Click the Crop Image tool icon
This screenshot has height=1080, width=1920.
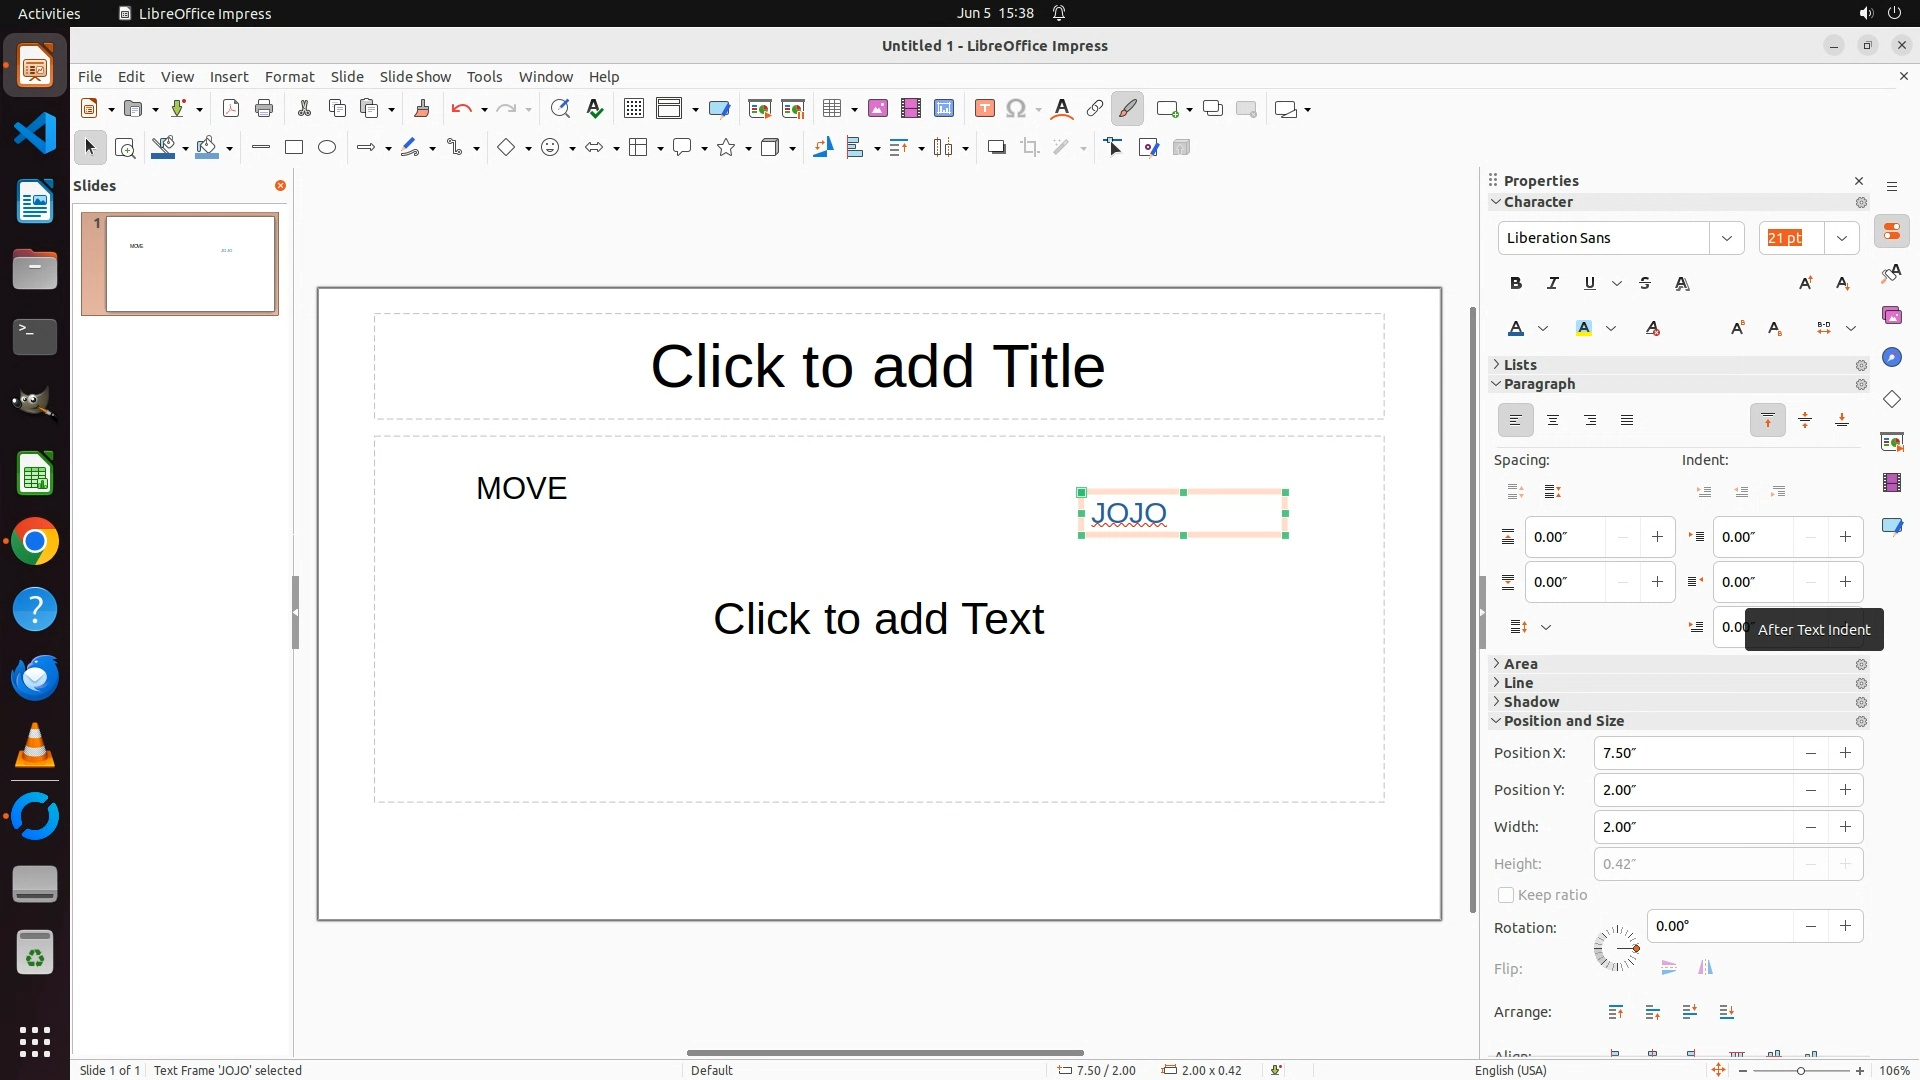point(1029,148)
